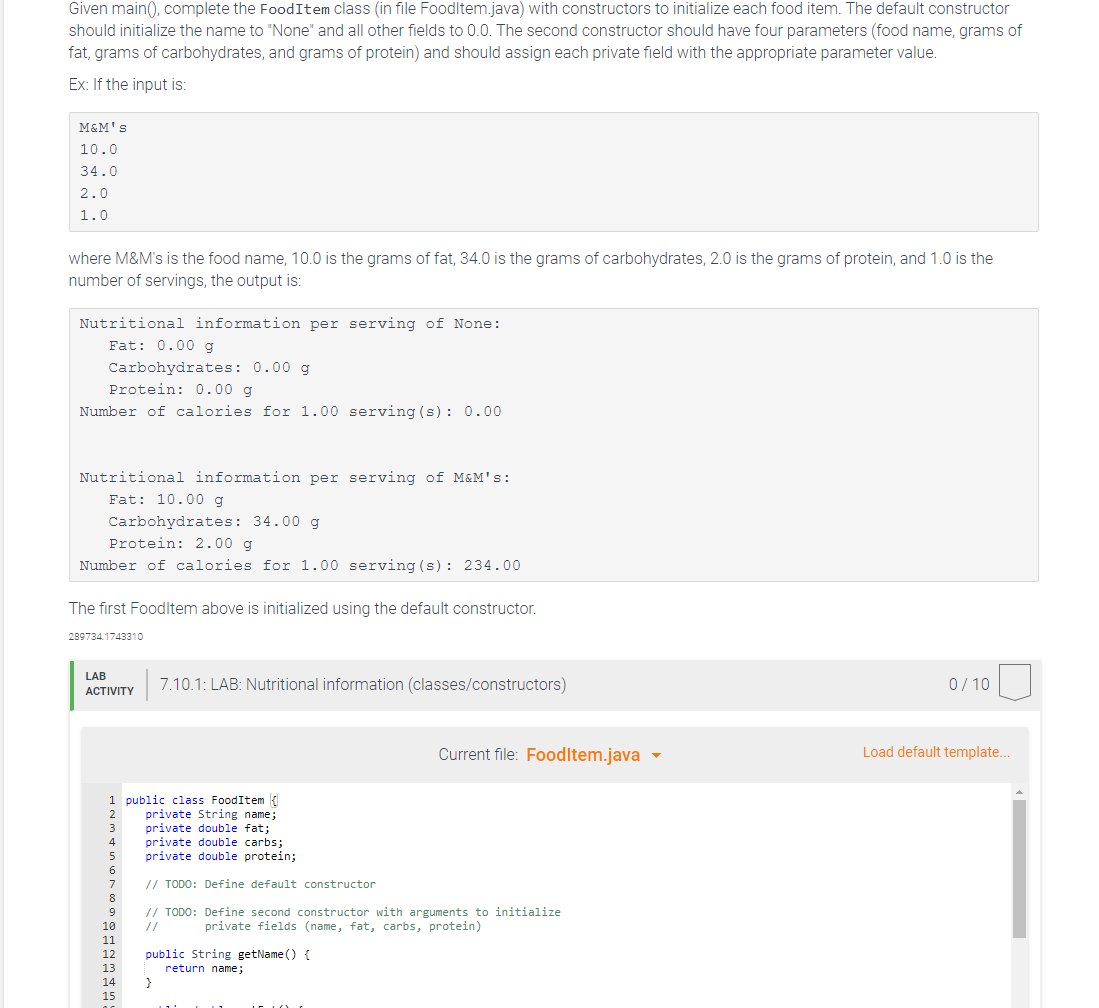Click the green accent bar beside LAB ACTIVITY
The width and height of the screenshot is (1099, 1008).
71,684
